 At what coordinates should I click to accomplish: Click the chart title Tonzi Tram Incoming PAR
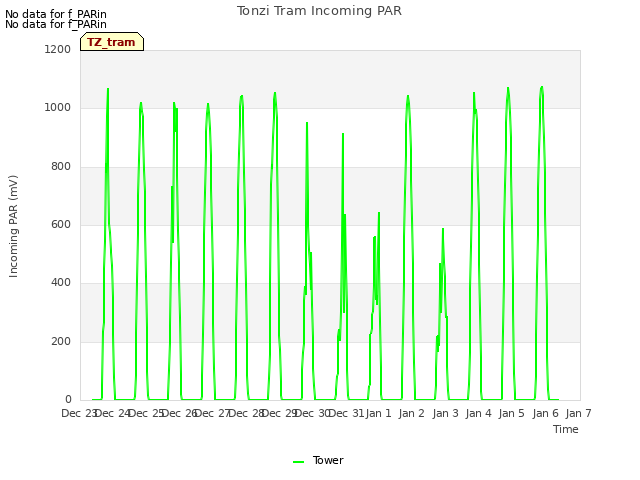pos(319,11)
